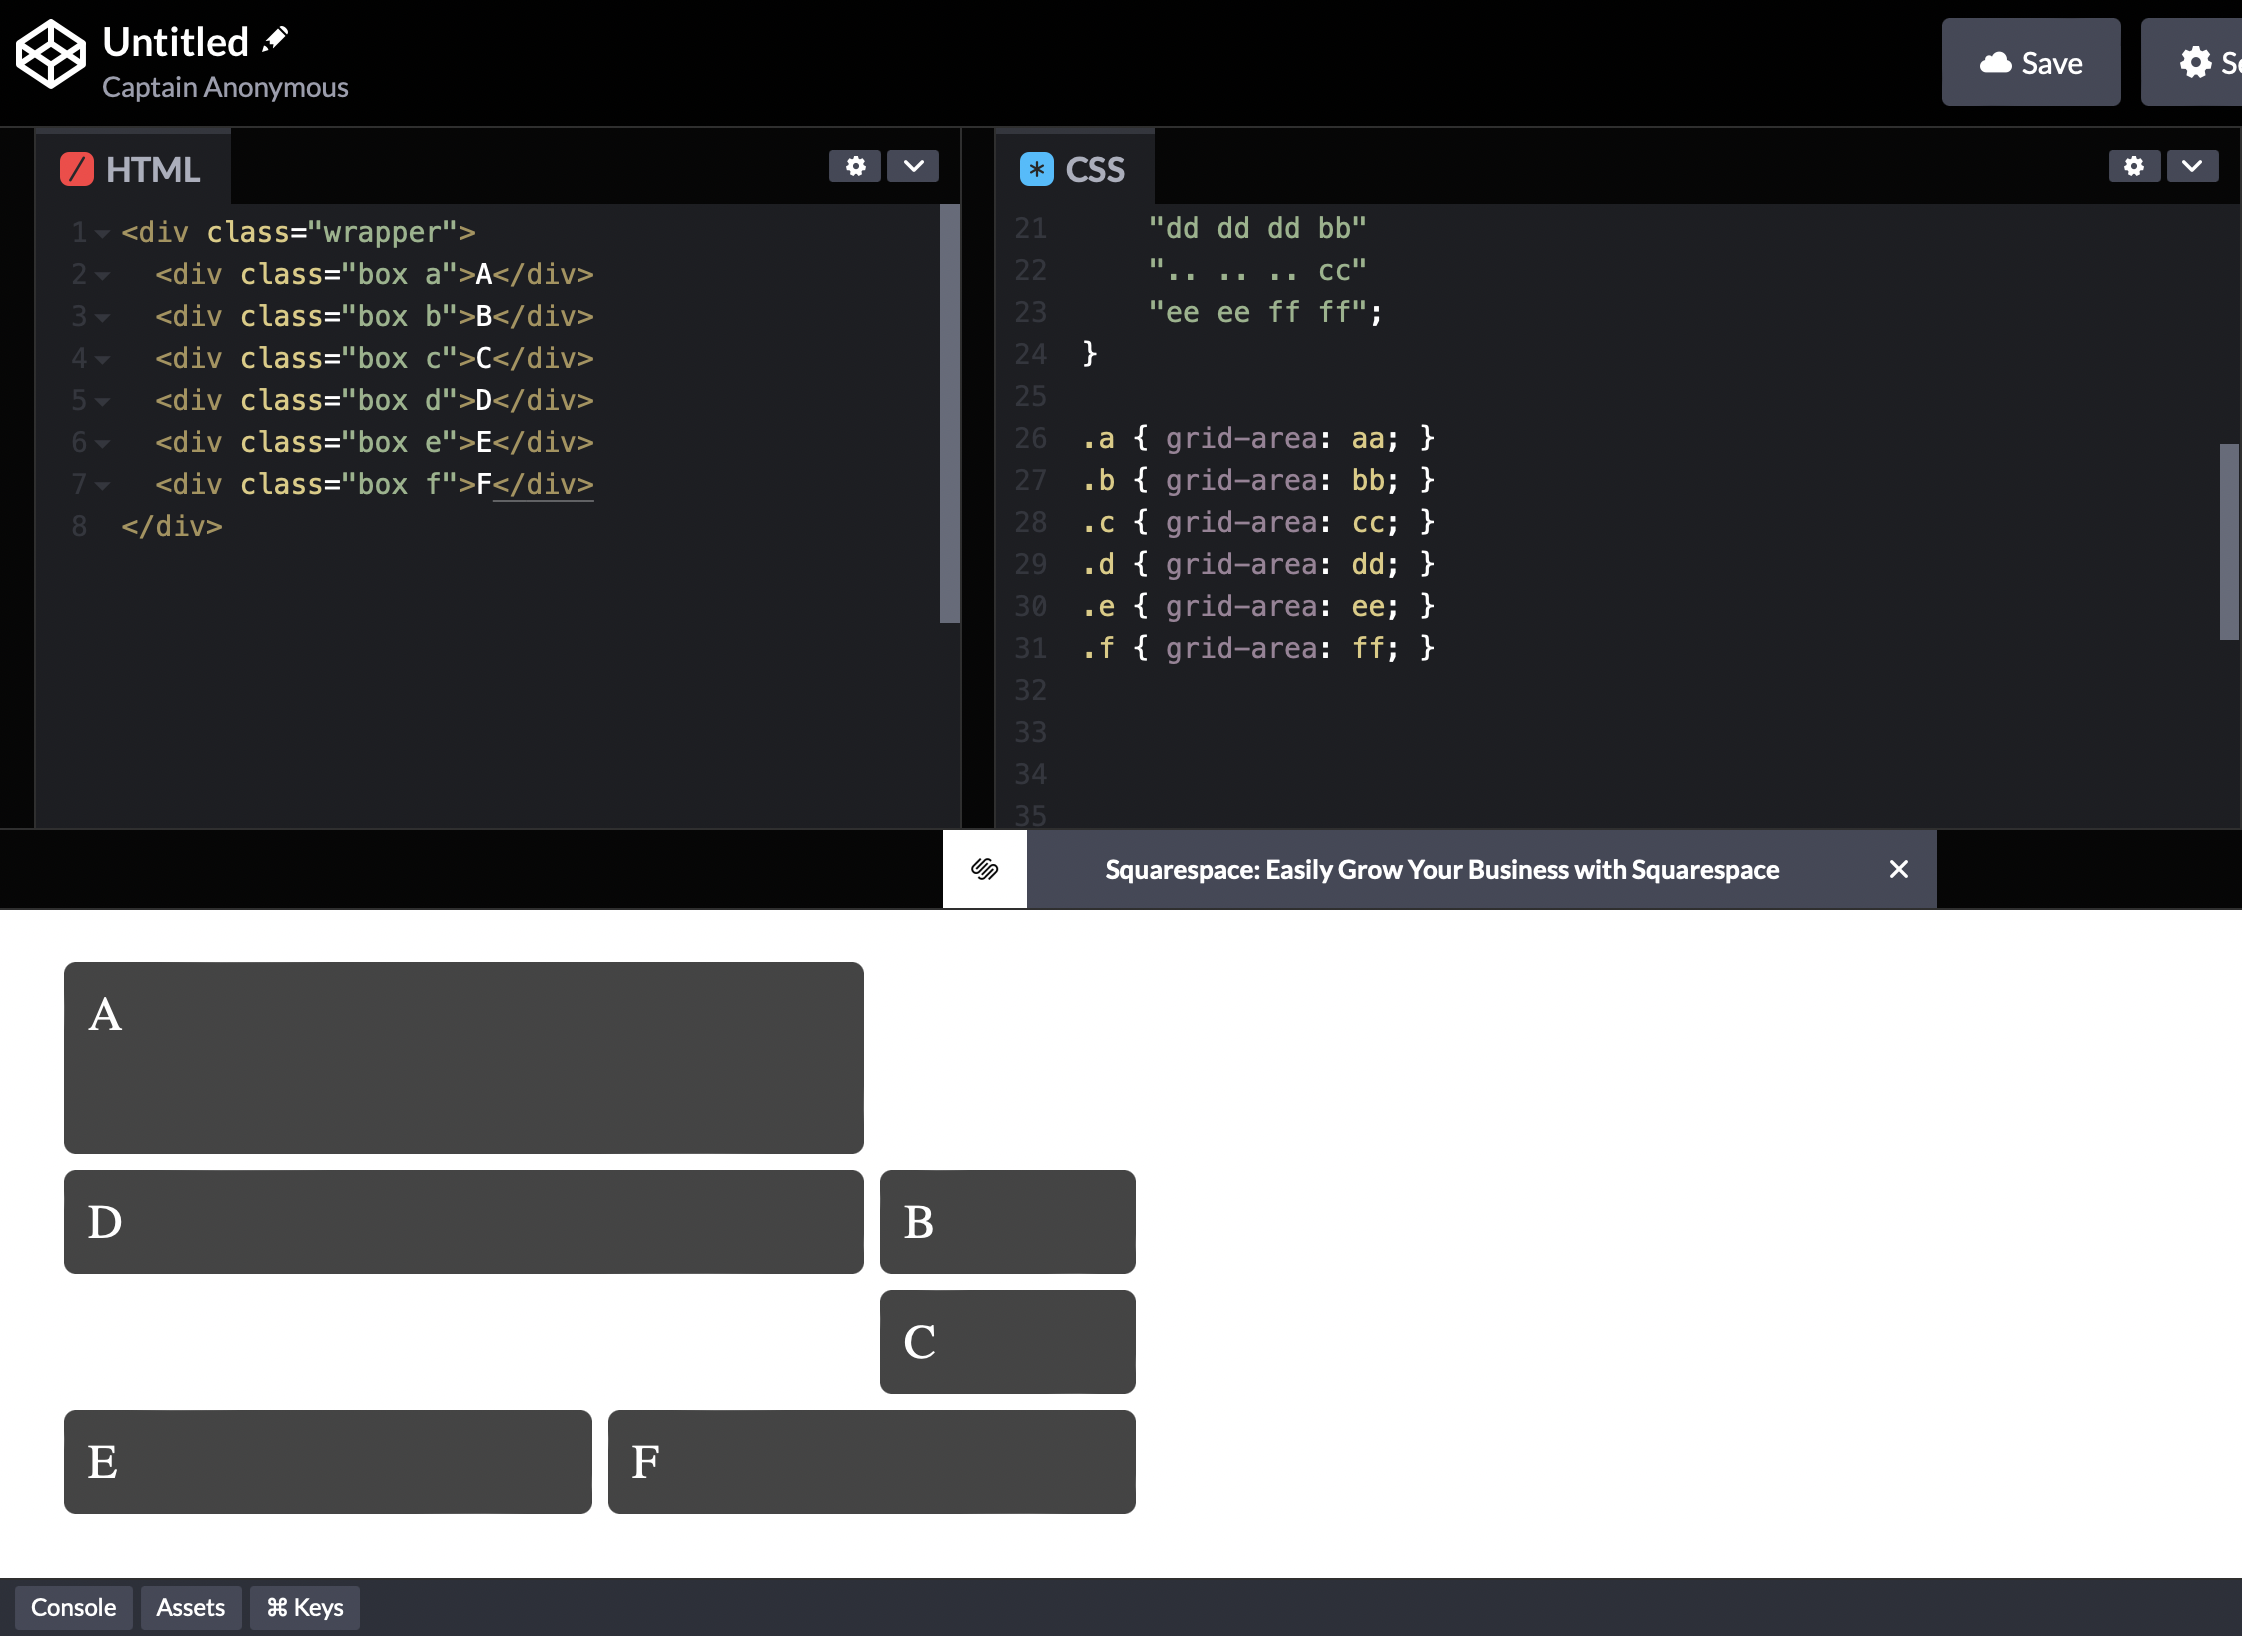The height and width of the screenshot is (1636, 2242).
Task: Open the Squarespace ad banner link
Action: (x=1442, y=869)
